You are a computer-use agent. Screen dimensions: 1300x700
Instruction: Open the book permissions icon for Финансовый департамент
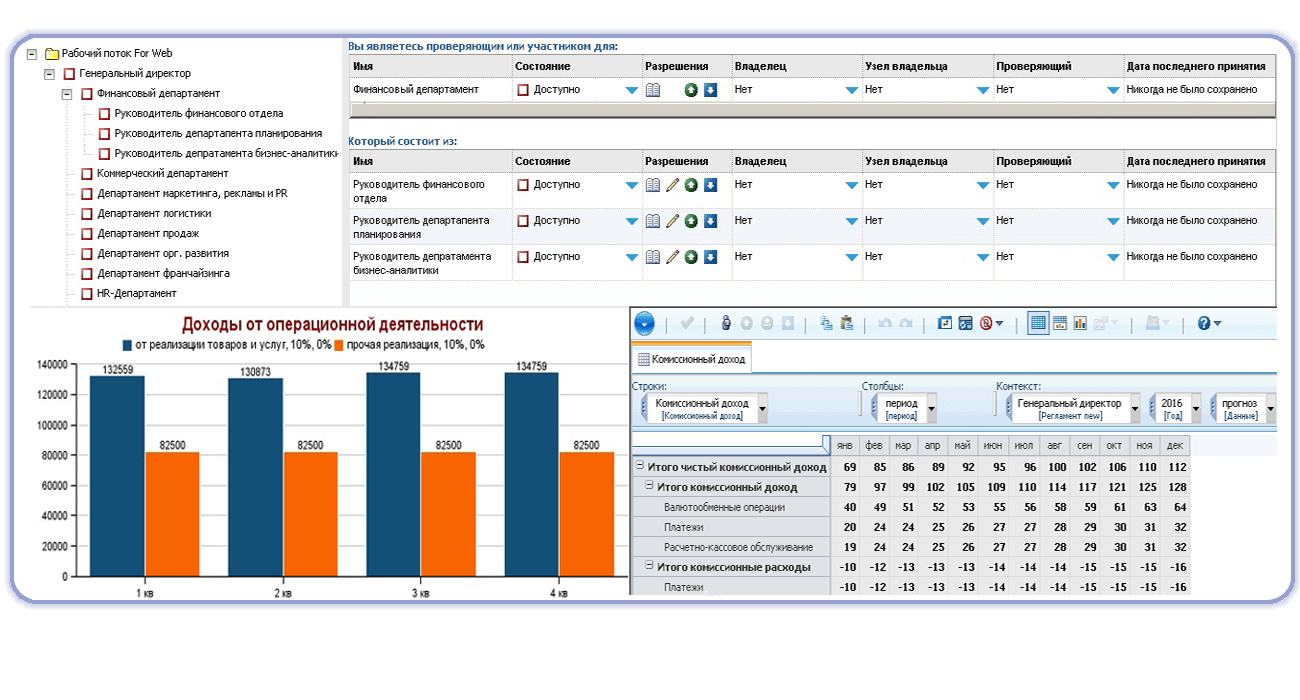pos(653,90)
